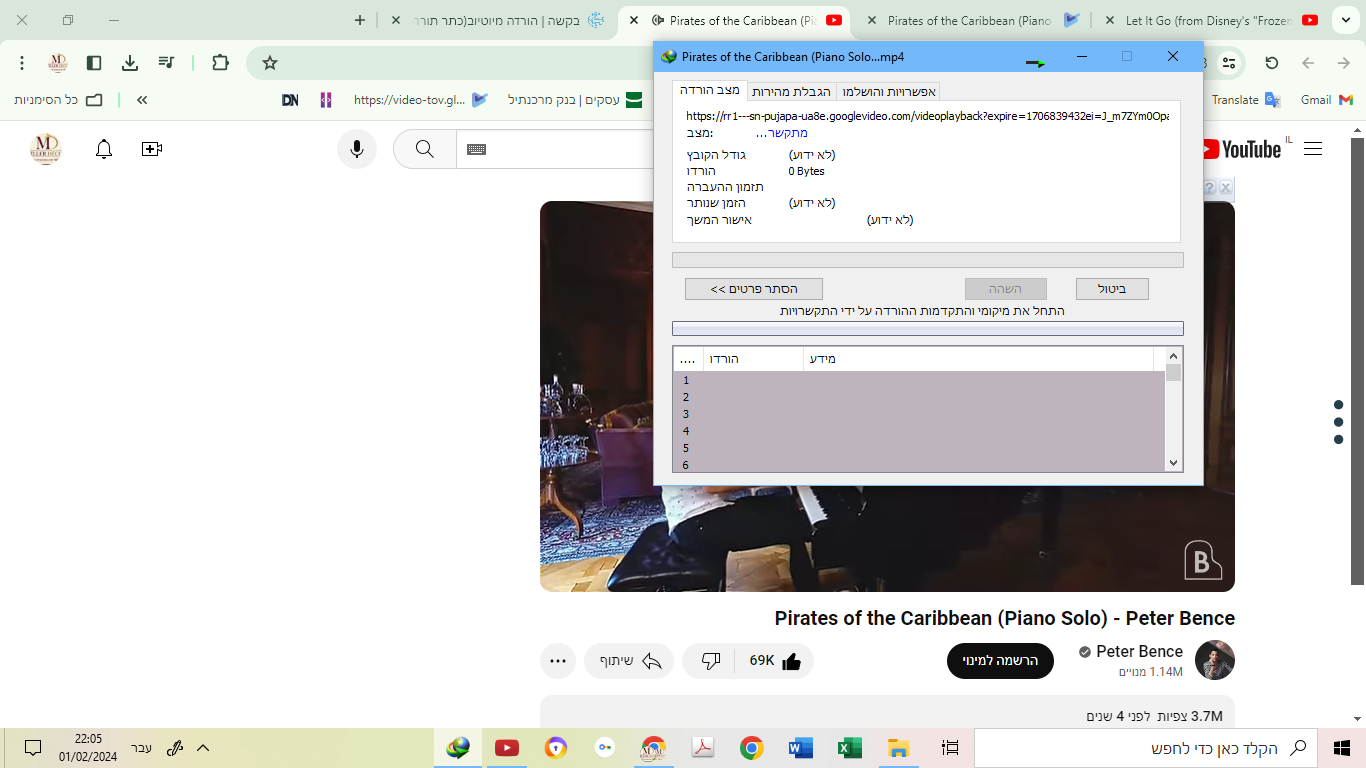
Task: Switch to the מצב הורדה tab
Action: click(x=709, y=90)
